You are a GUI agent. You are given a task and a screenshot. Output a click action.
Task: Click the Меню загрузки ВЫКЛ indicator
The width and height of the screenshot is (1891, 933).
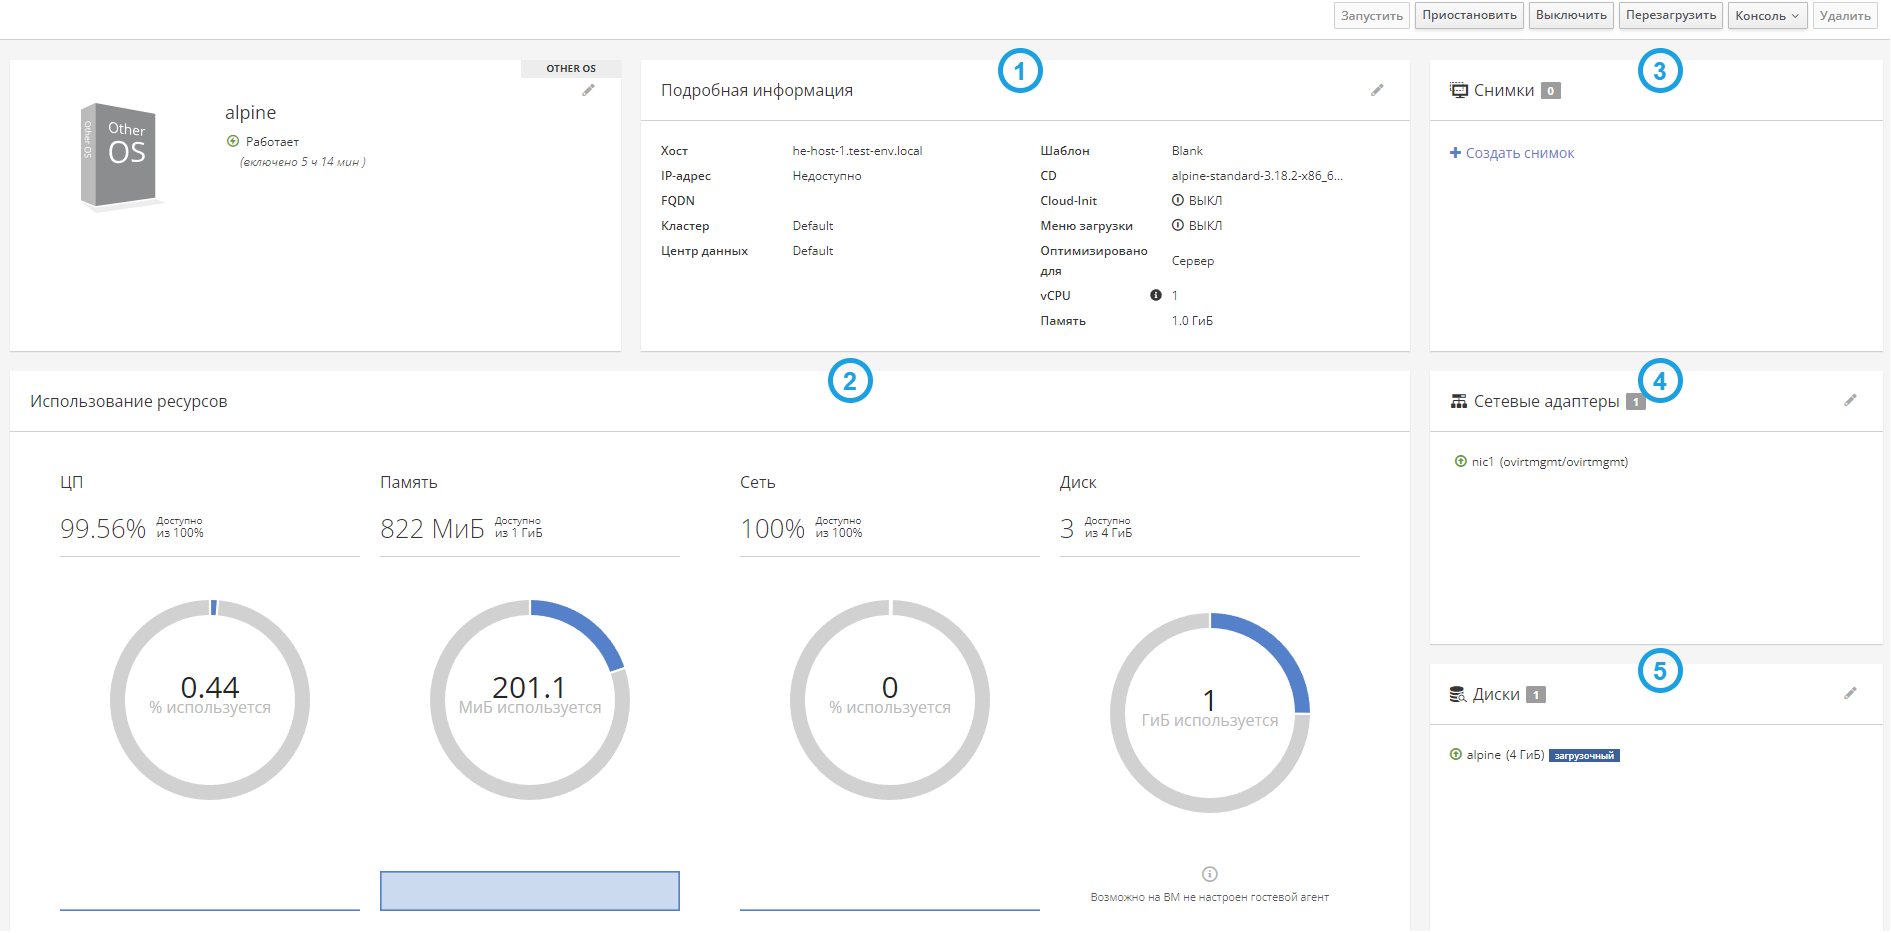(x=1197, y=225)
